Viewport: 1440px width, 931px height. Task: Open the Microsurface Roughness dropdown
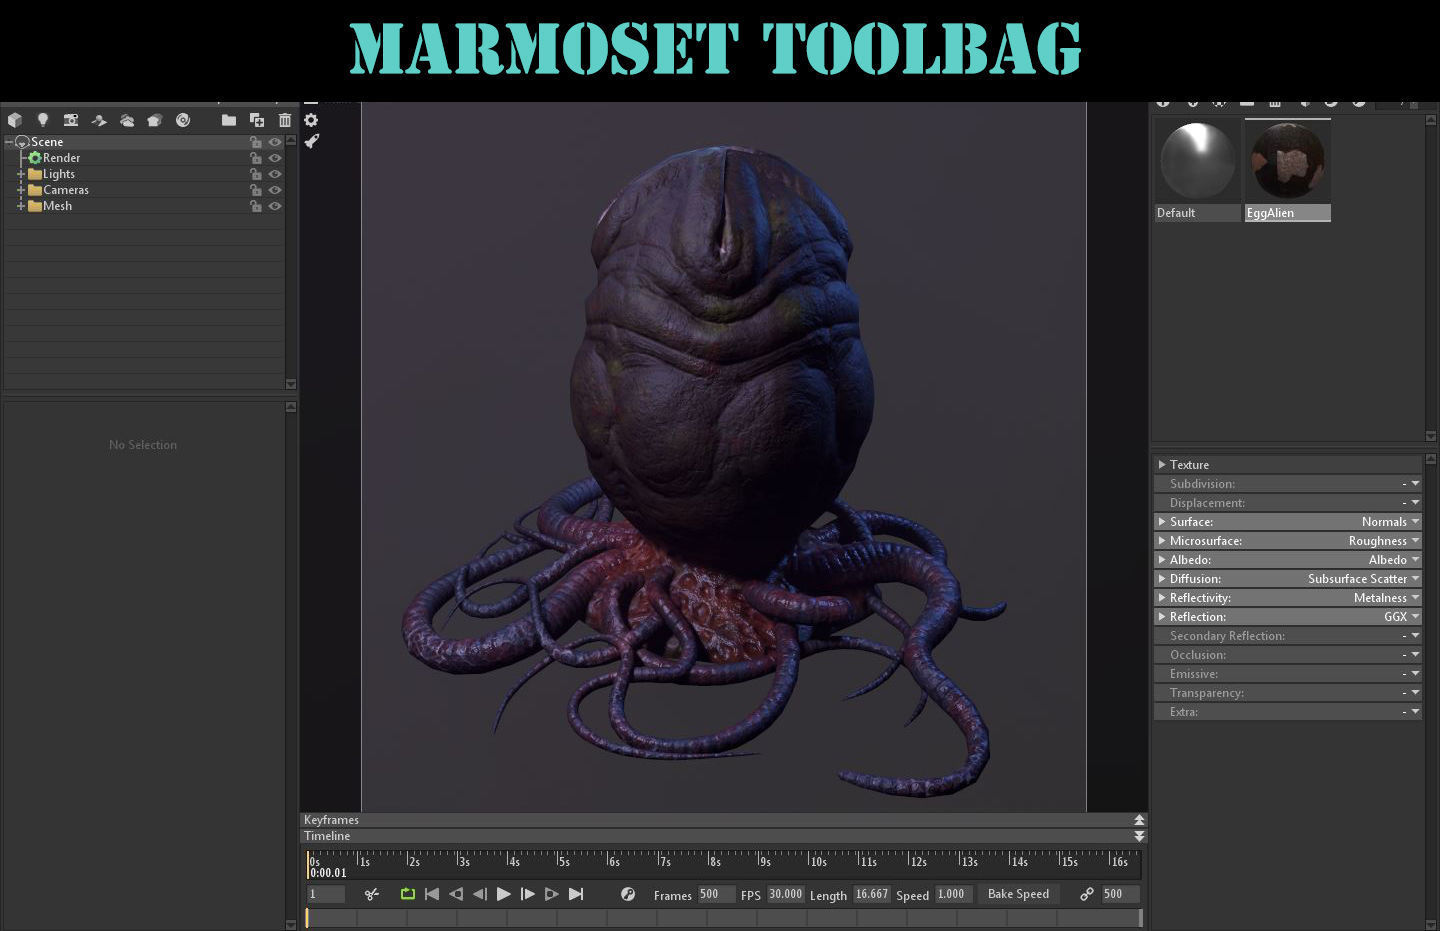point(1415,541)
